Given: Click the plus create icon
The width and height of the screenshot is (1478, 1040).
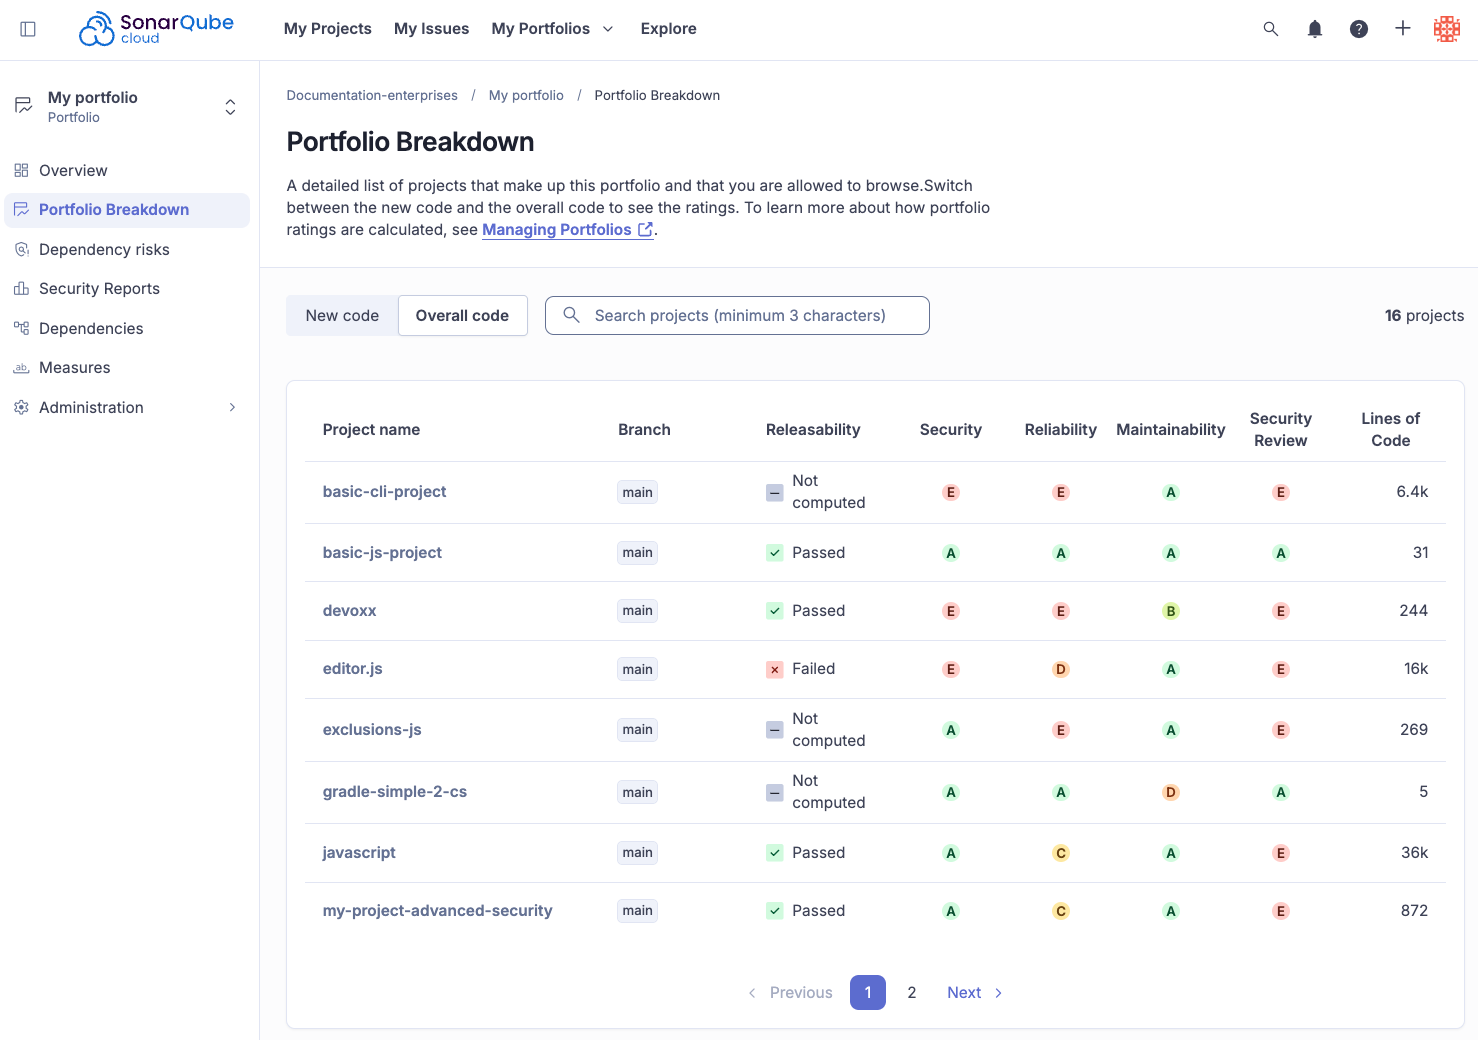Looking at the screenshot, I should (x=1403, y=29).
